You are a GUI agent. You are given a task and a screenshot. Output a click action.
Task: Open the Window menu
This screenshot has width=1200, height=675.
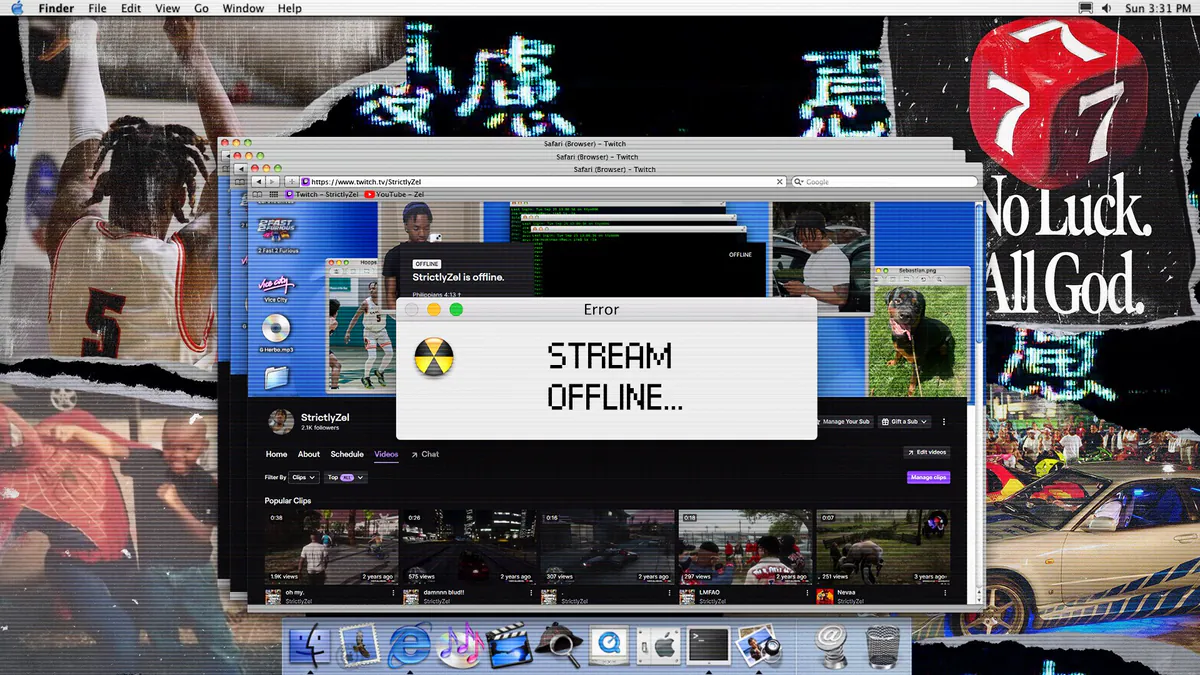click(243, 8)
